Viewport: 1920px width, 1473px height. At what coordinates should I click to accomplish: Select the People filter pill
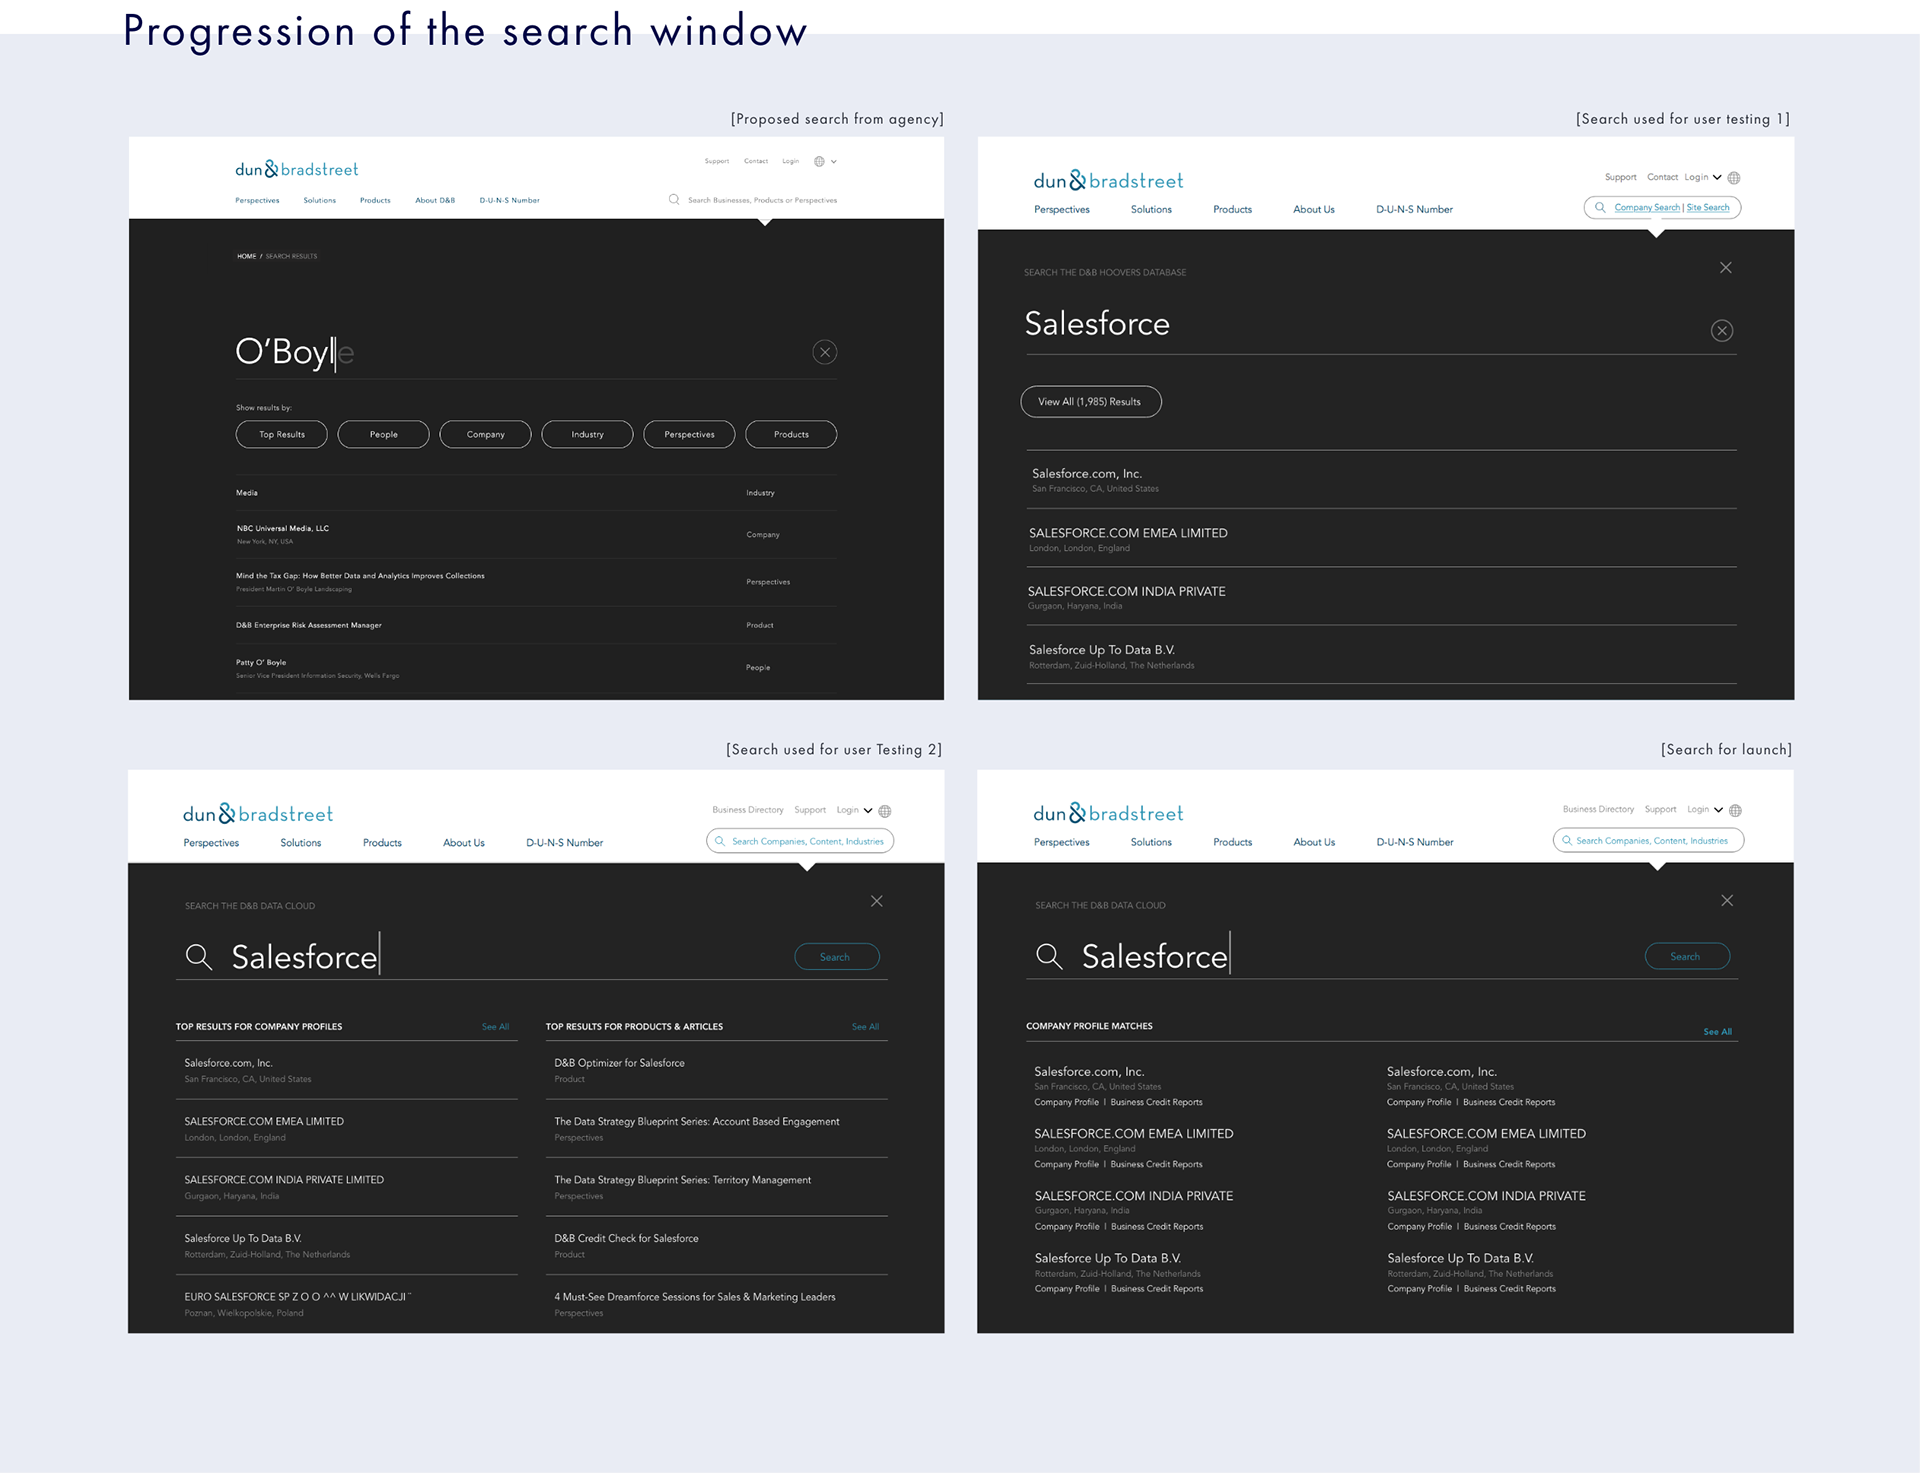tap(384, 434)
